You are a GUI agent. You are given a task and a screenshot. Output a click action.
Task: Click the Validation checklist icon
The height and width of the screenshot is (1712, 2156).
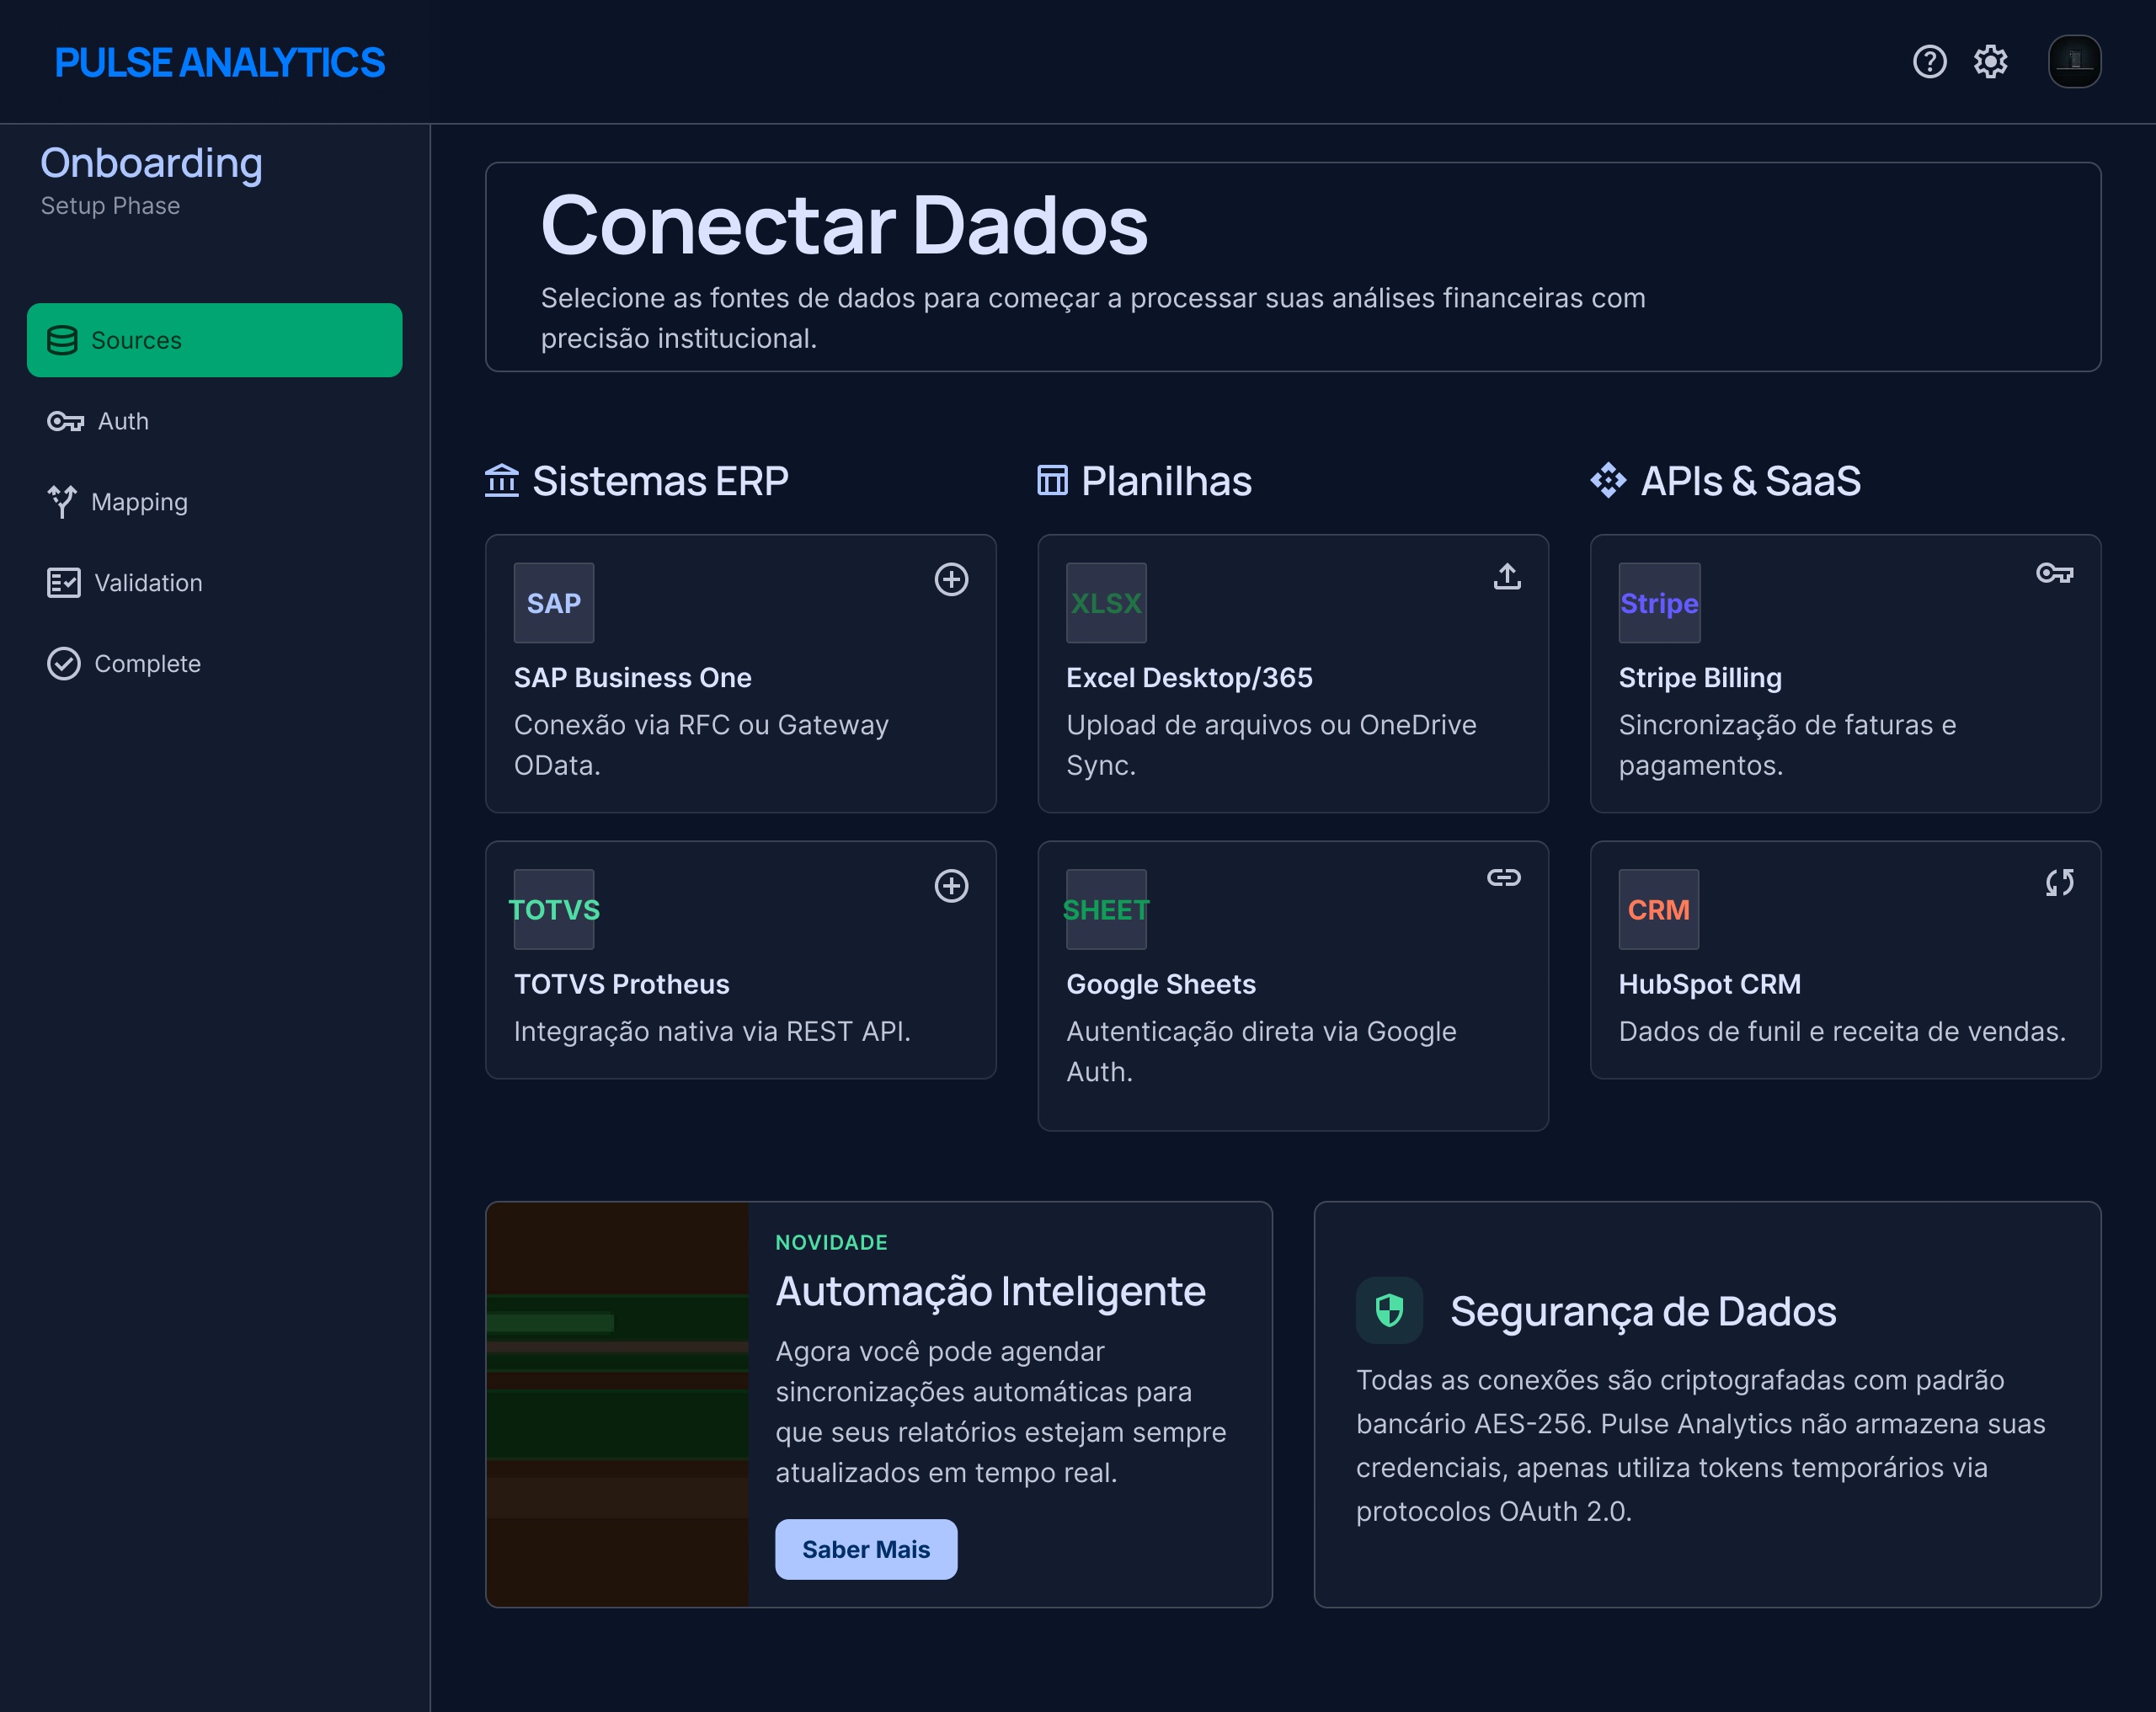pyautogui.click(x=63, y=583)
